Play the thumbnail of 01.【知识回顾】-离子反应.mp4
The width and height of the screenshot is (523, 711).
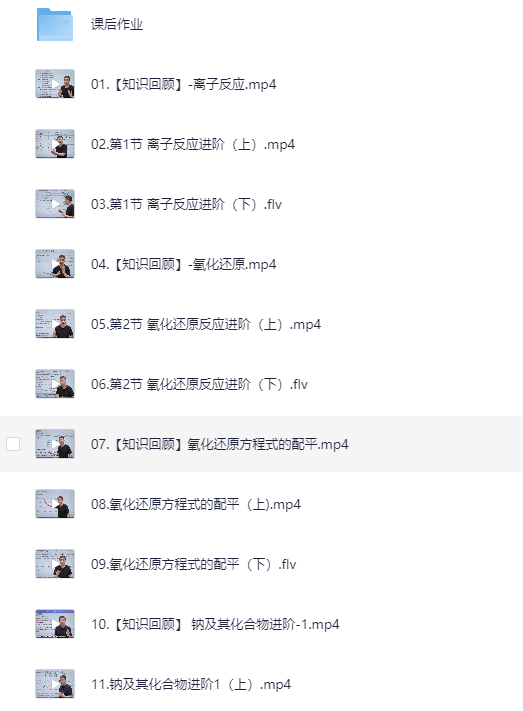point(55,84)
